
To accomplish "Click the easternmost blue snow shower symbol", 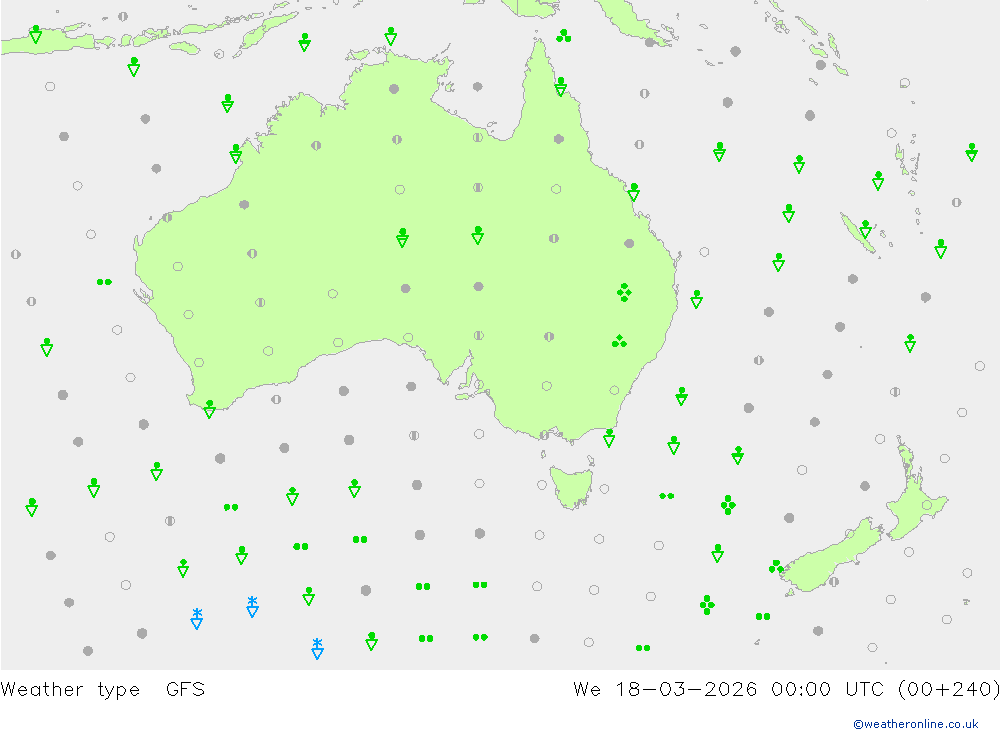I will (x=317, y=648).
